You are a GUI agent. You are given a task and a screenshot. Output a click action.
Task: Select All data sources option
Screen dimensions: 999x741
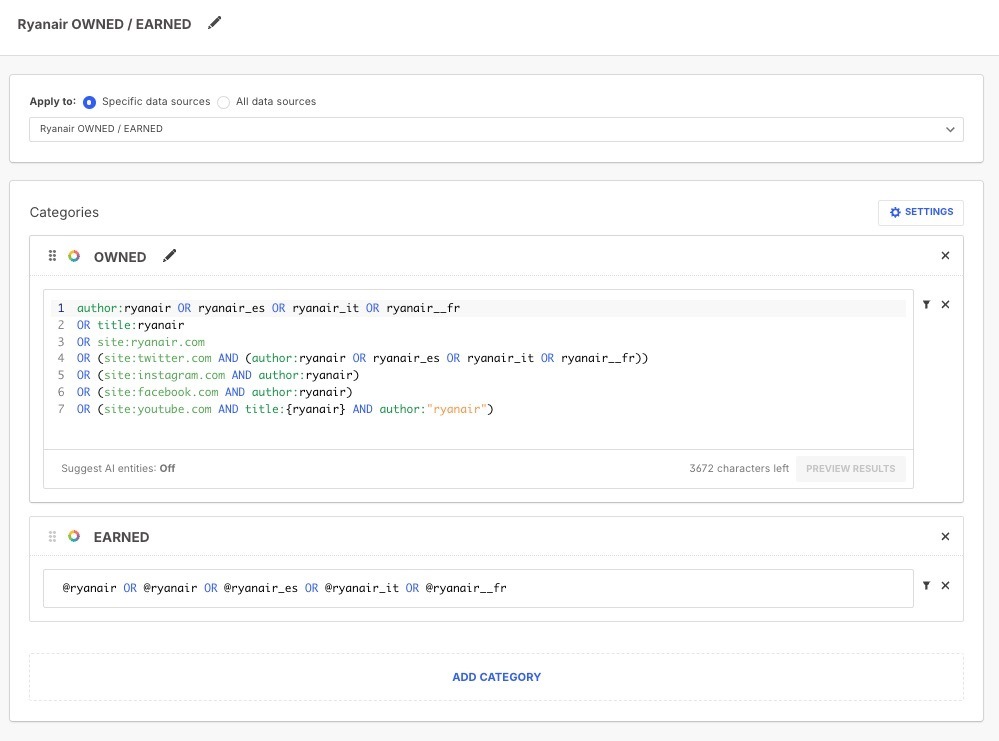(224, 102)
